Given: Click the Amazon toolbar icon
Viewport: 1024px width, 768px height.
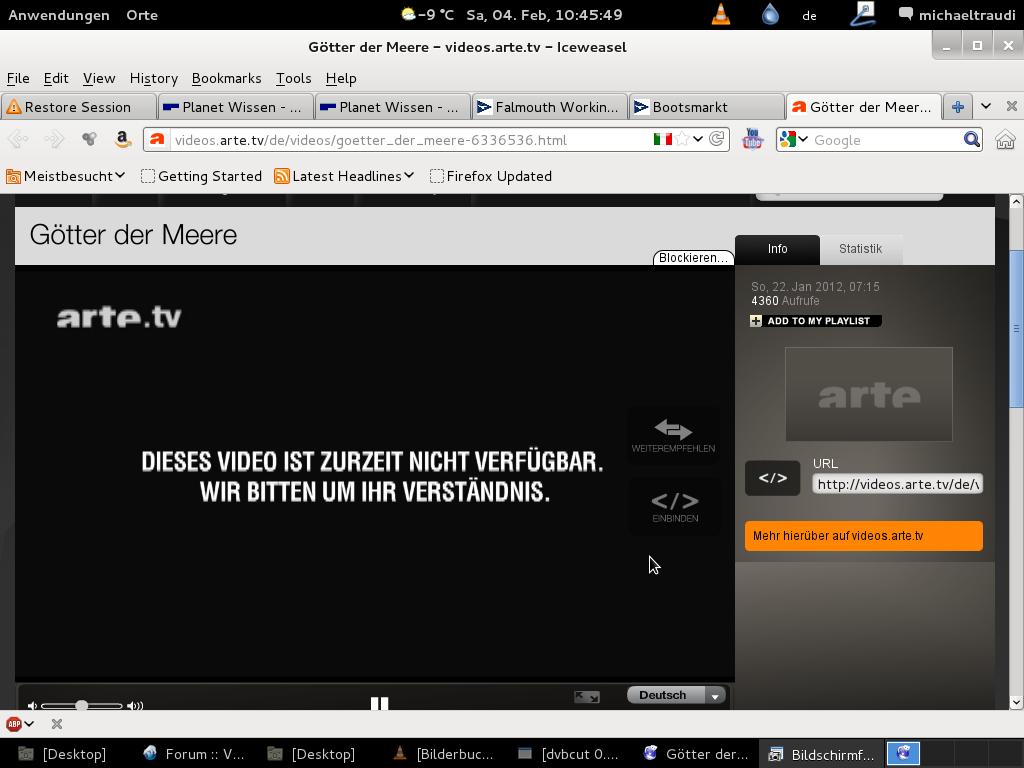Looking at the screenshot, I should (x=122, y=139).
